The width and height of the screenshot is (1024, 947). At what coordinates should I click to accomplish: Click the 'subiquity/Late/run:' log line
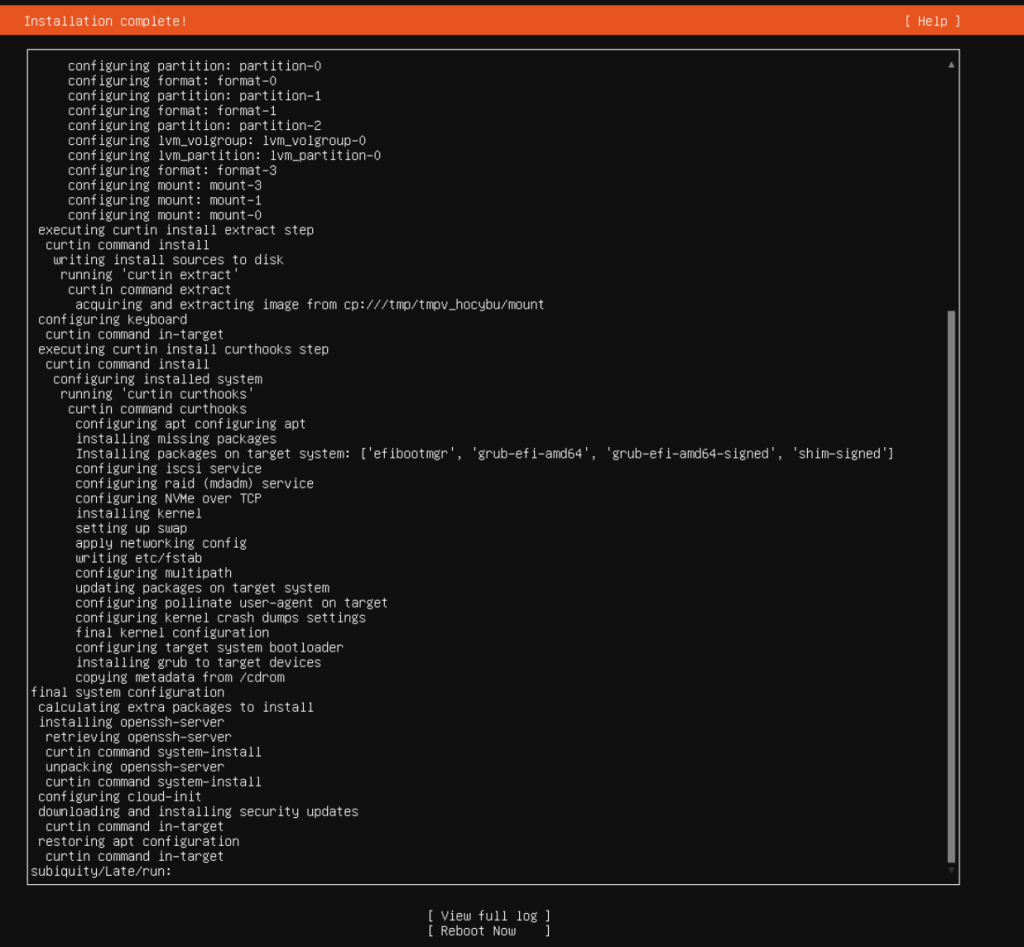[x=101, y=871]
